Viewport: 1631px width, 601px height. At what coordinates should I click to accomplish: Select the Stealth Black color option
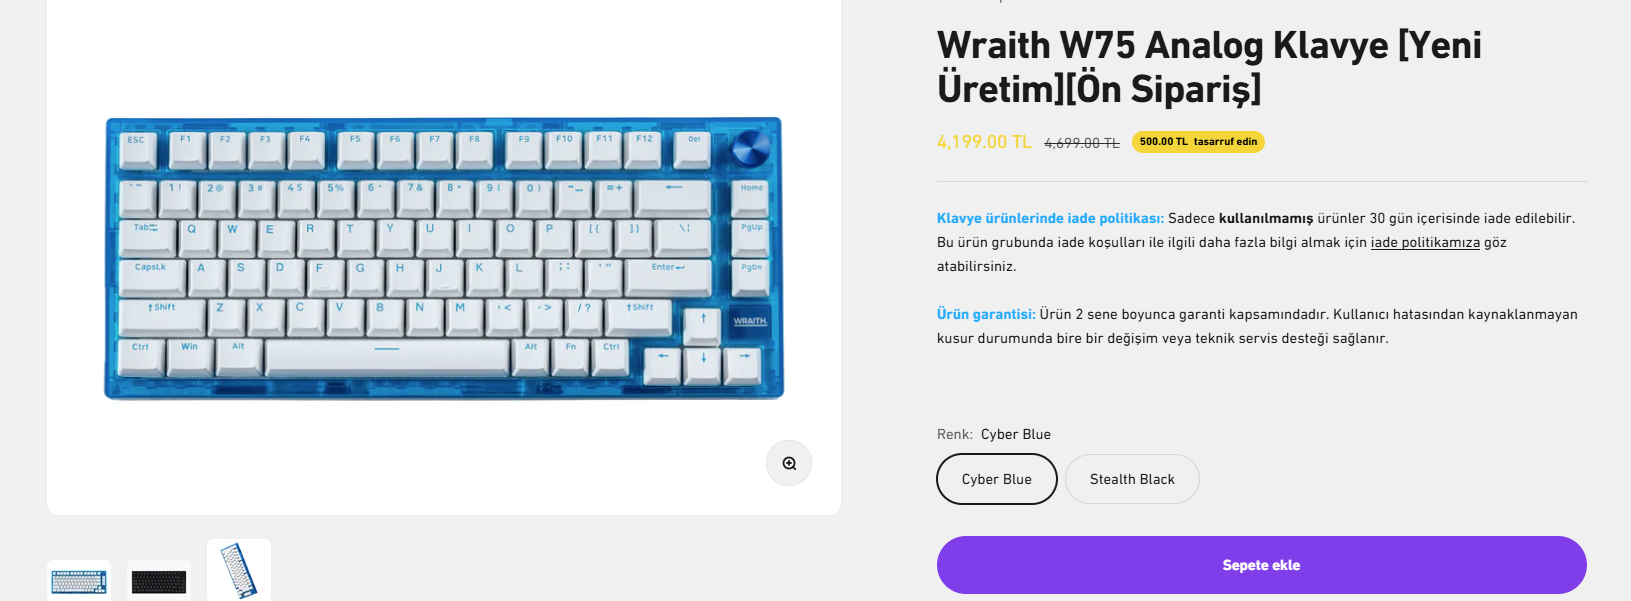pos(1132,479)
